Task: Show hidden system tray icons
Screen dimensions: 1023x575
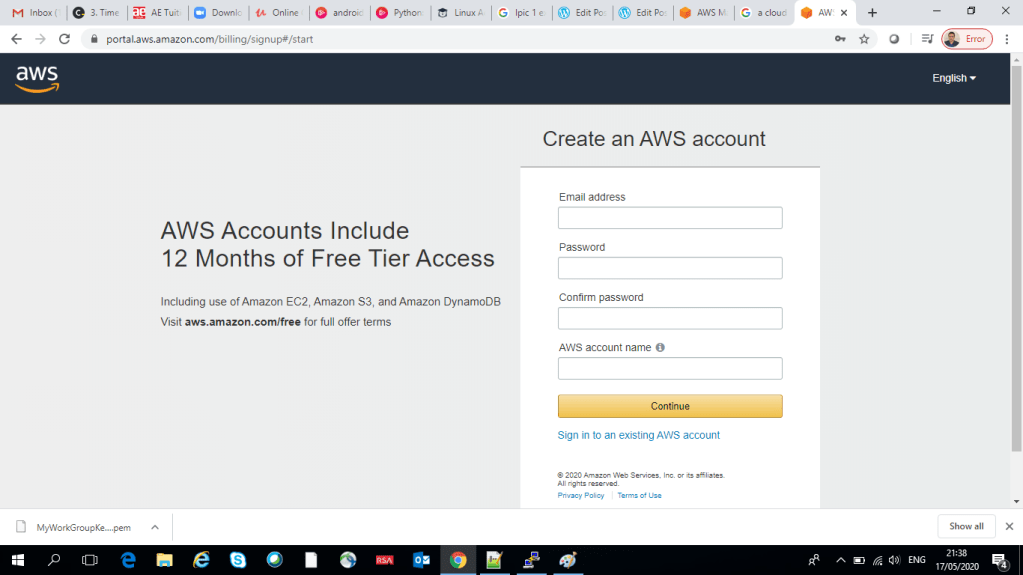Action: point(841,560)
